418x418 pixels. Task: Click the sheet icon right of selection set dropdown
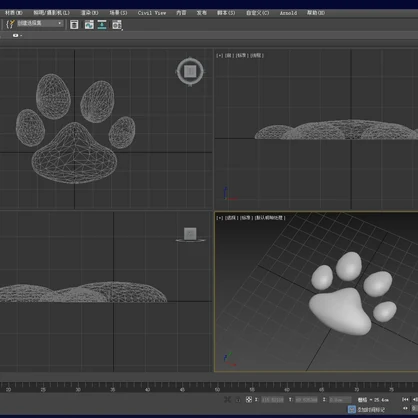tap(74, 25)
